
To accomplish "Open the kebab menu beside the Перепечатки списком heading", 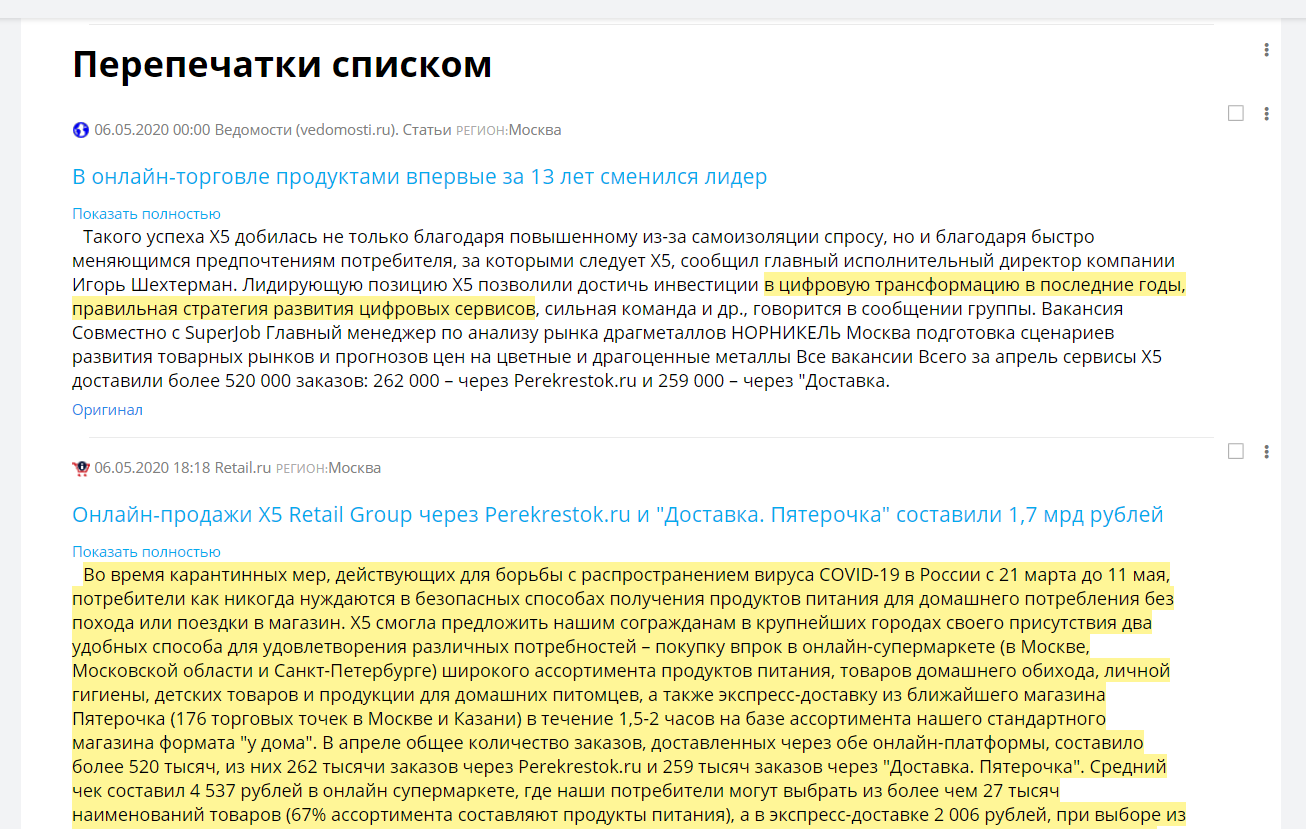I will (x=1266, y=50).
